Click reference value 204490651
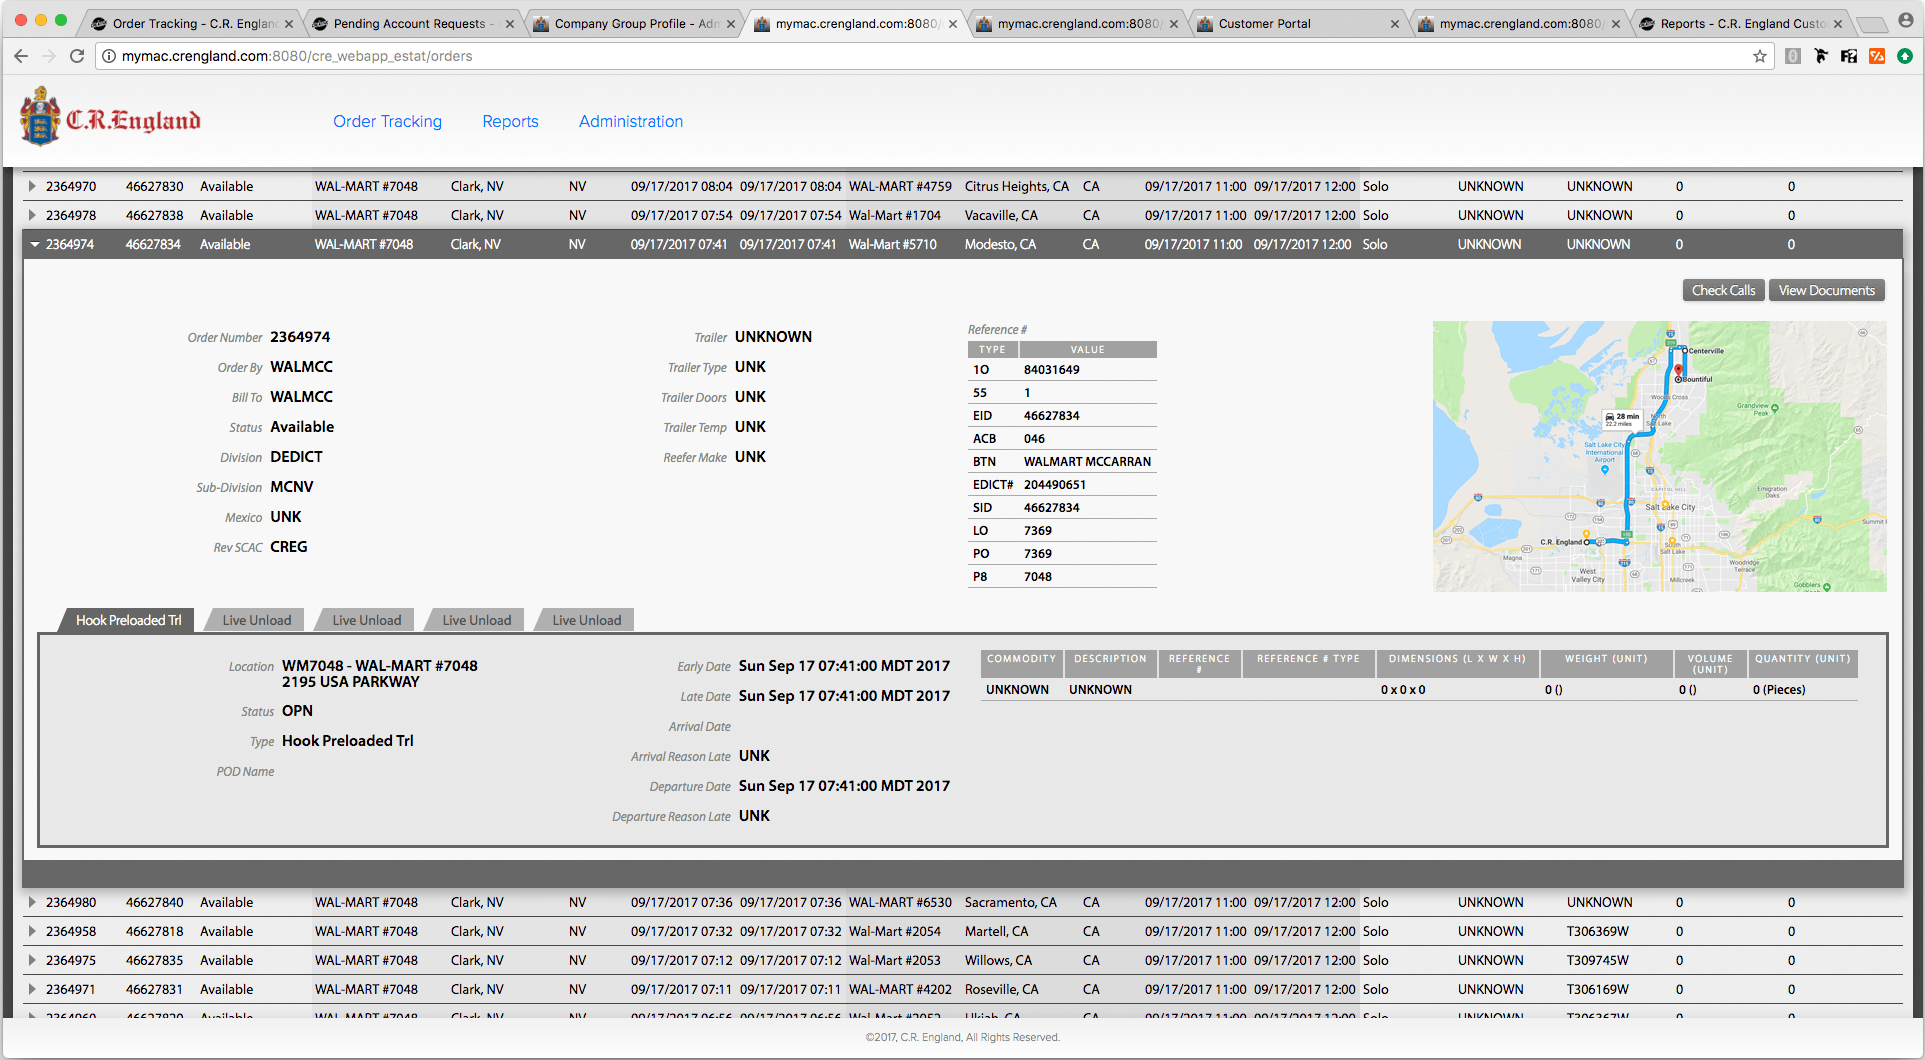Image resolution: width=1925 pixels, height=1060 pixels. (x=1054, y=484)
